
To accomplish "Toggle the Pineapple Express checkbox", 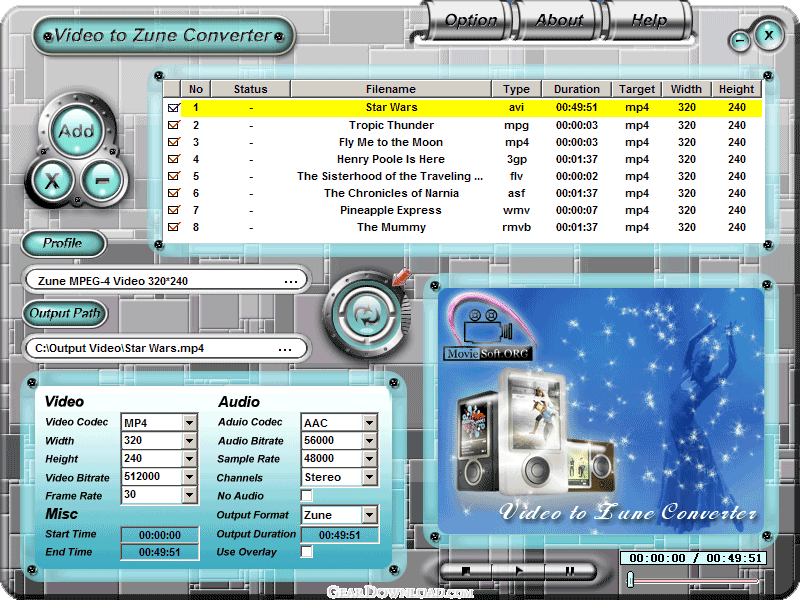I will (174, 210).
